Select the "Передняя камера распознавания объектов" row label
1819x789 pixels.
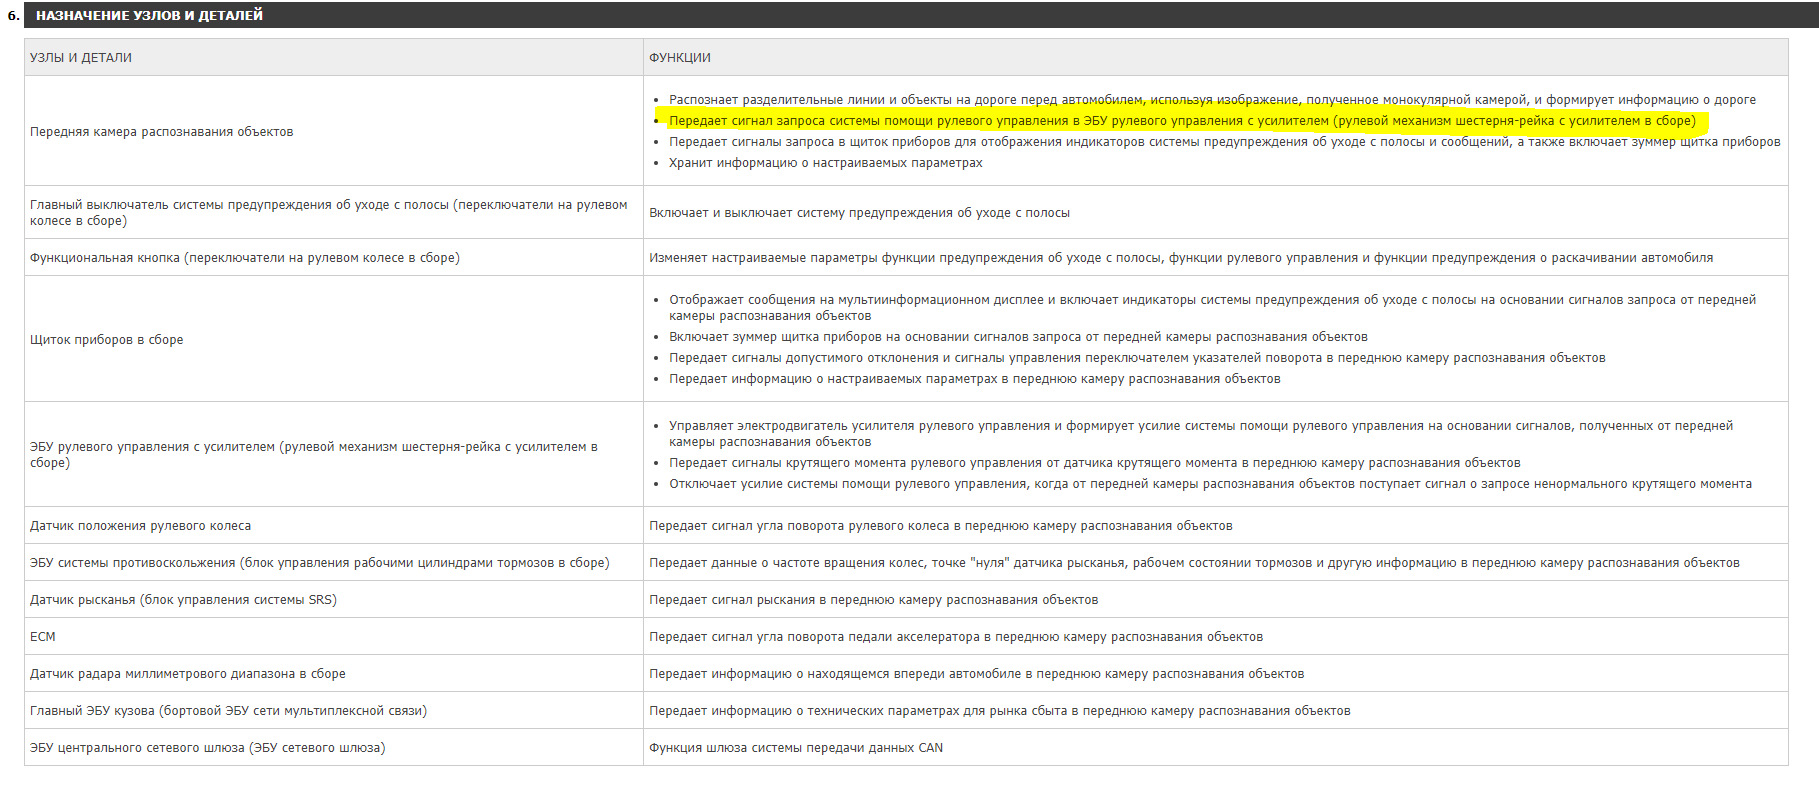point(162,132)
